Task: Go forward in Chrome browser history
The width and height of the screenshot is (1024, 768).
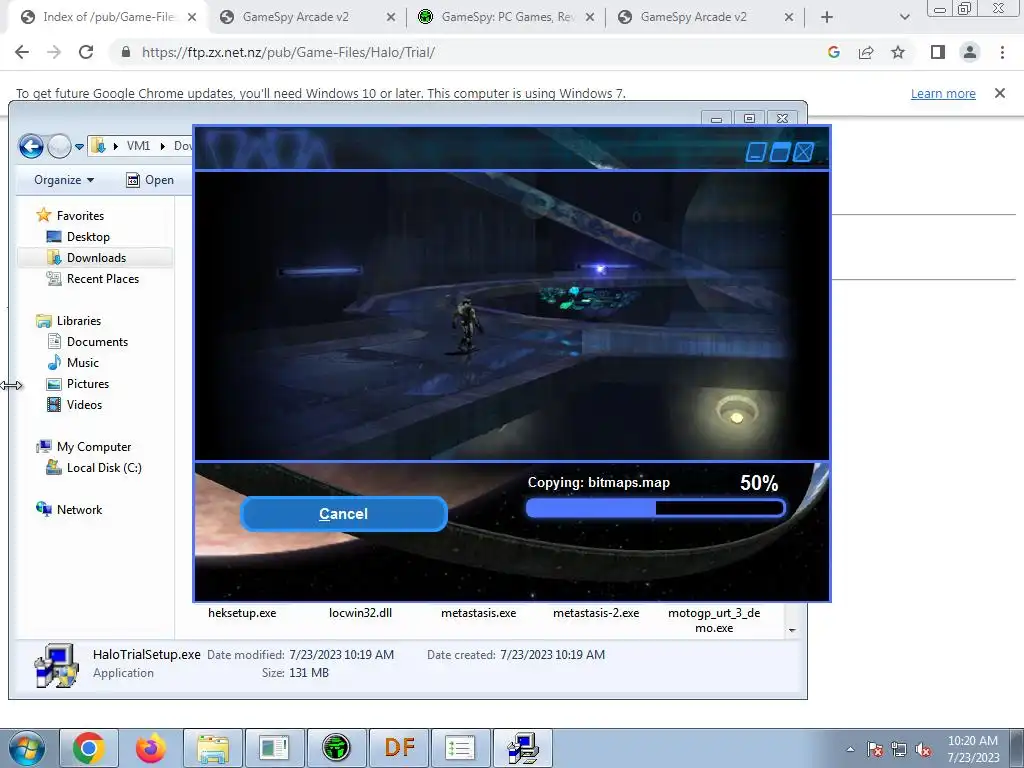Action: [x=54, y=52]
